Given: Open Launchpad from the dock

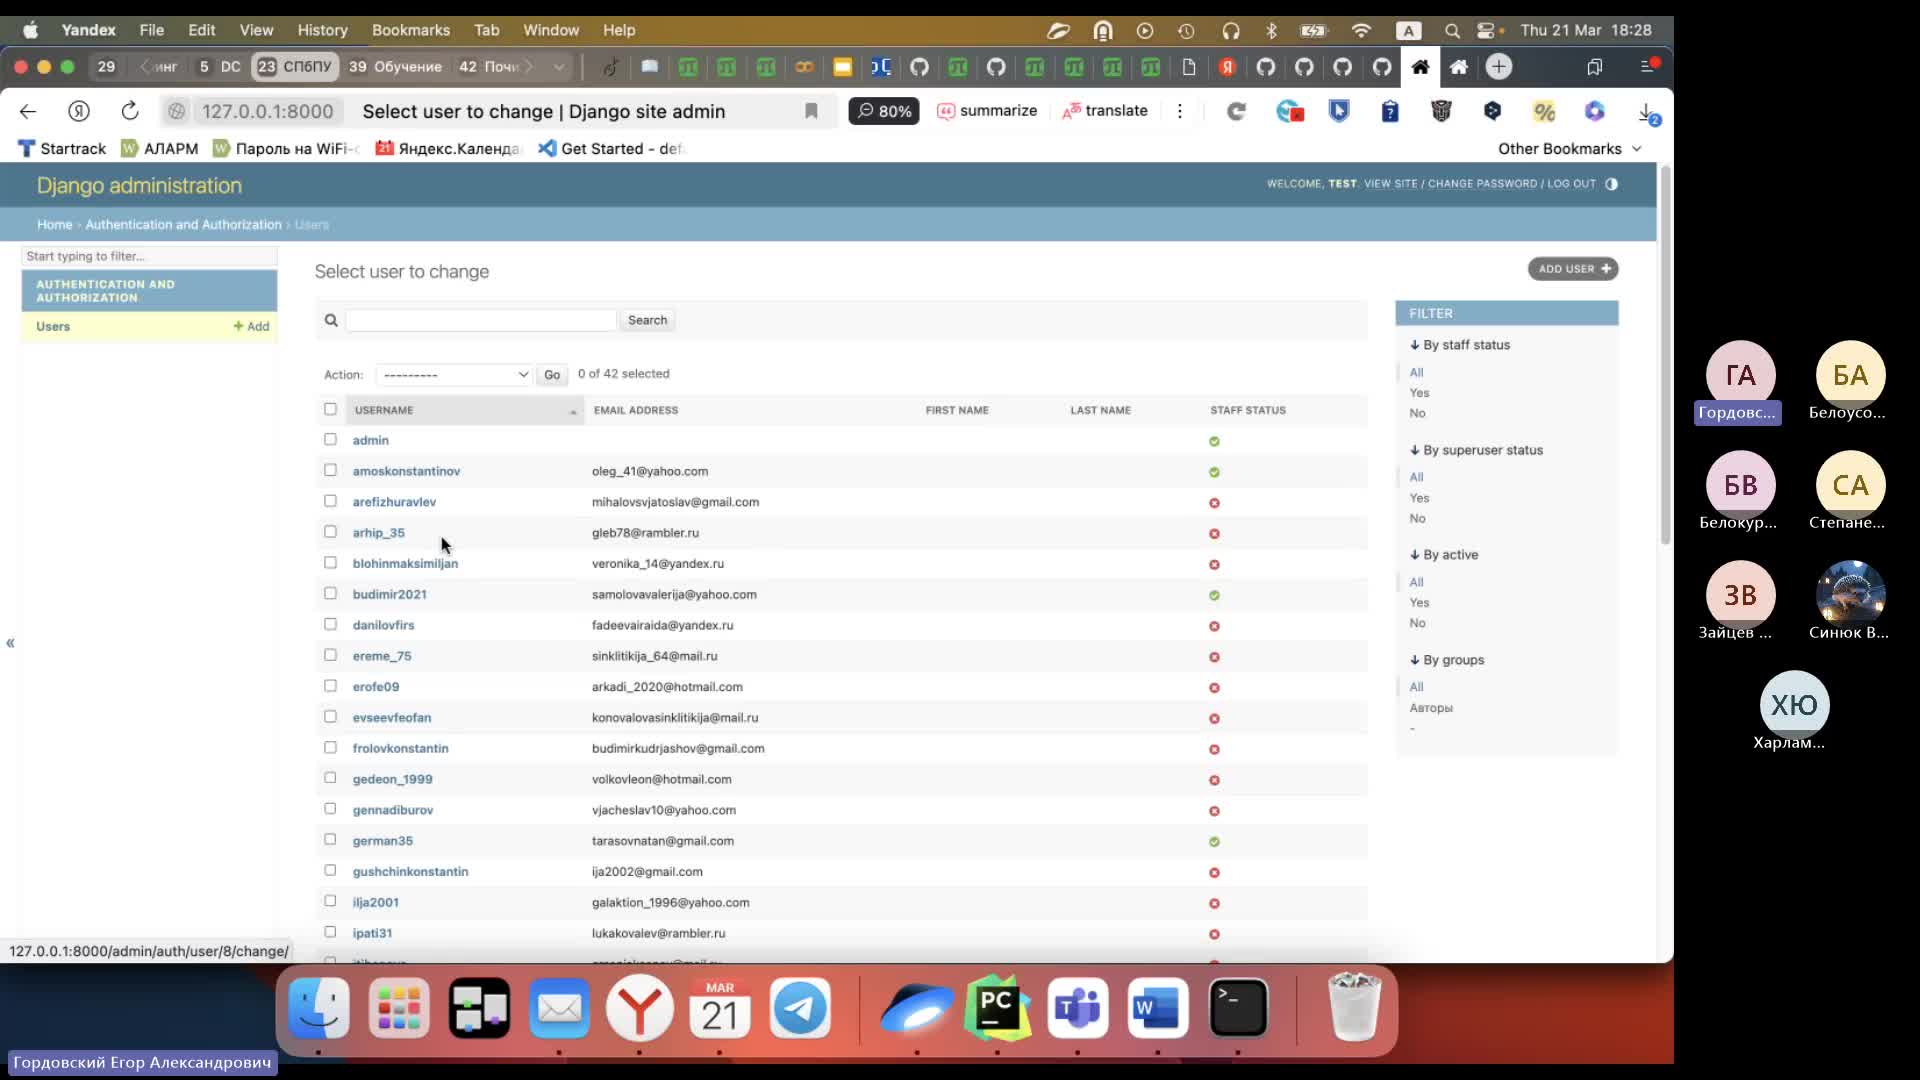Looking at the screenshot, I should (399, 1008).
